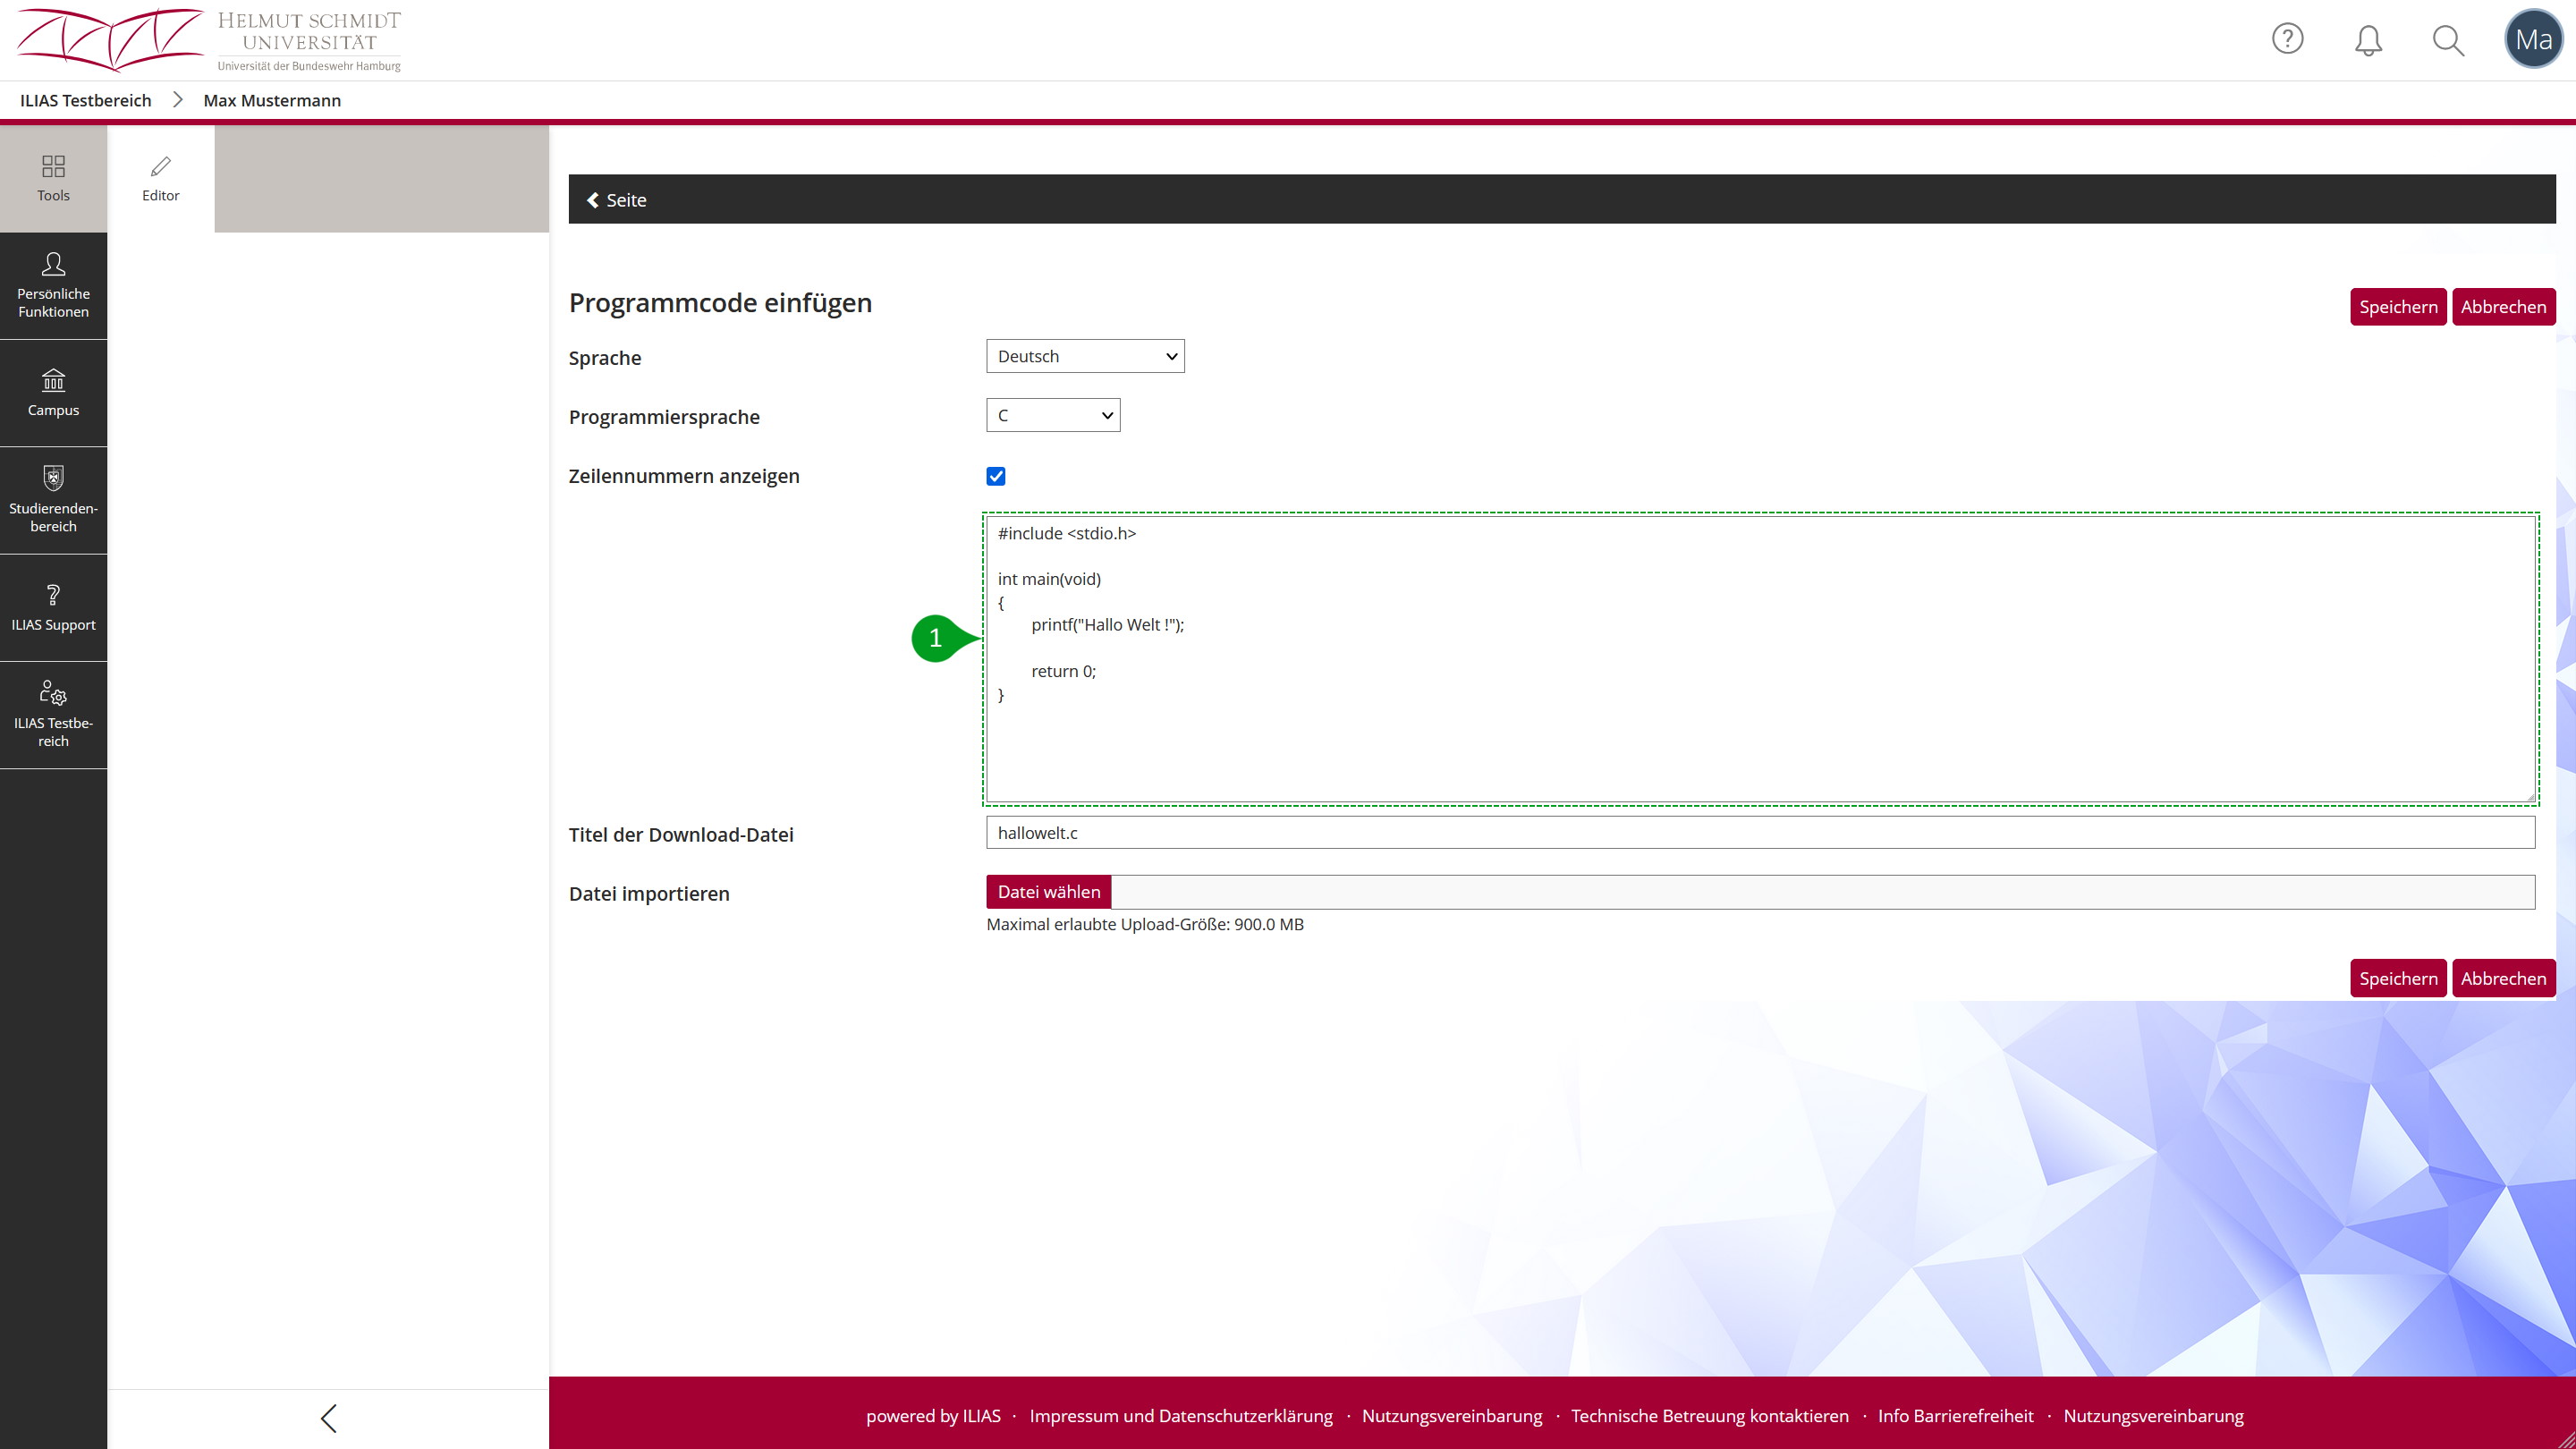Click the search magnifier icon
The width and height of the screenshot is (2576, 1449).
click(2448, 40)
